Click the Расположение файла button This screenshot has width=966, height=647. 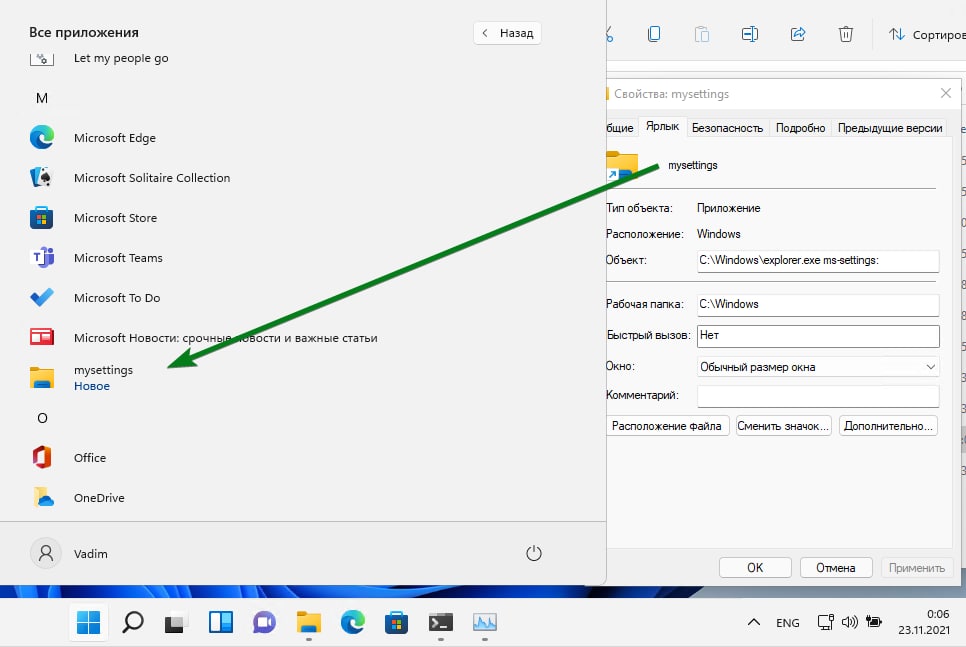pos(667,426)
